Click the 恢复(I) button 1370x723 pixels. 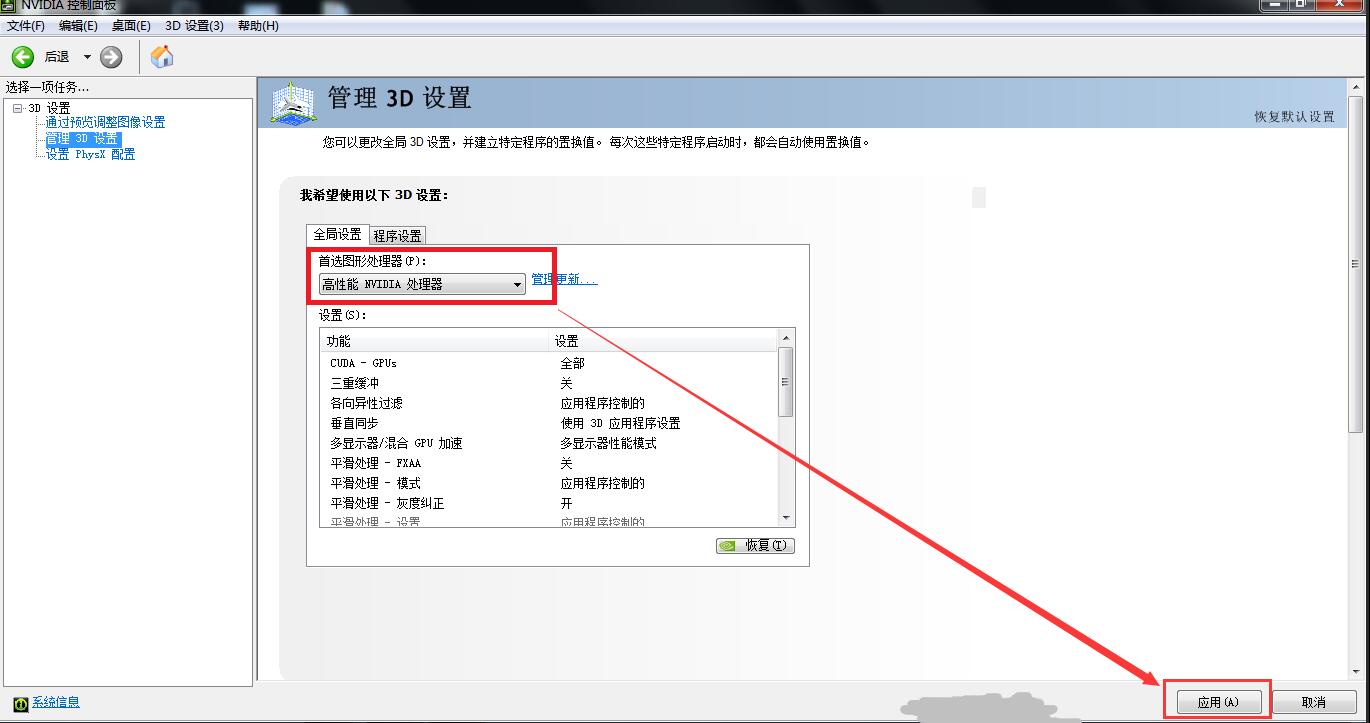(755, 546)
